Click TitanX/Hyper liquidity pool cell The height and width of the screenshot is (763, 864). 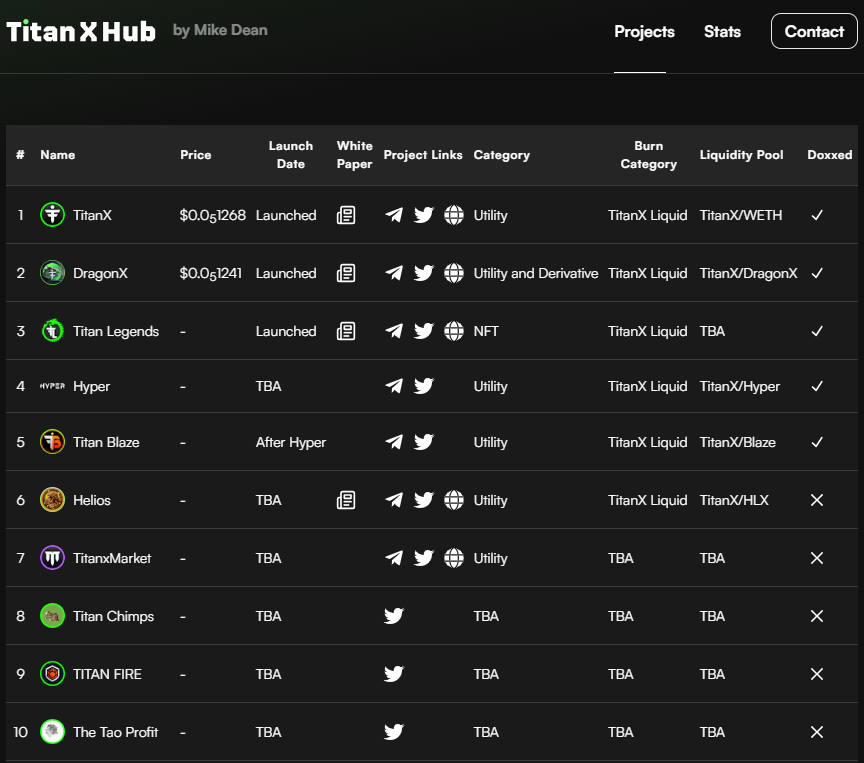[739, 387]
